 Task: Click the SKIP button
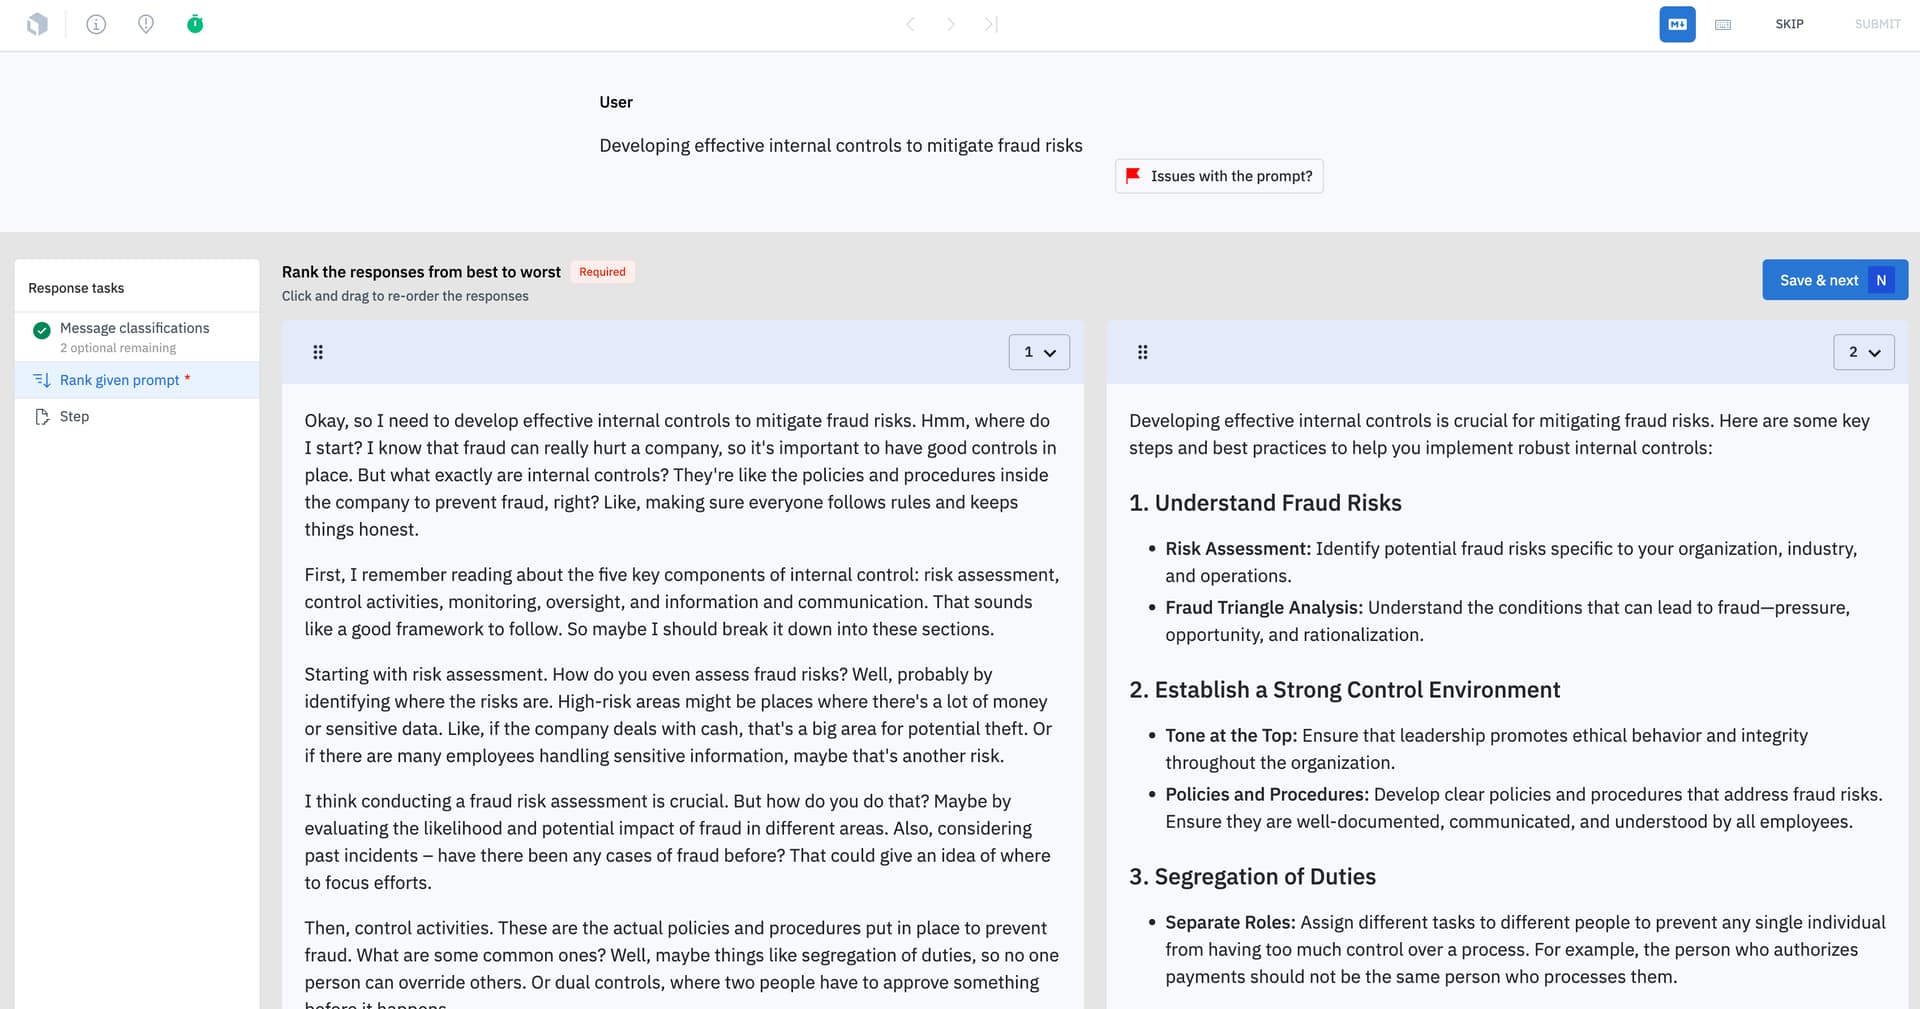tap(1789, 24)
